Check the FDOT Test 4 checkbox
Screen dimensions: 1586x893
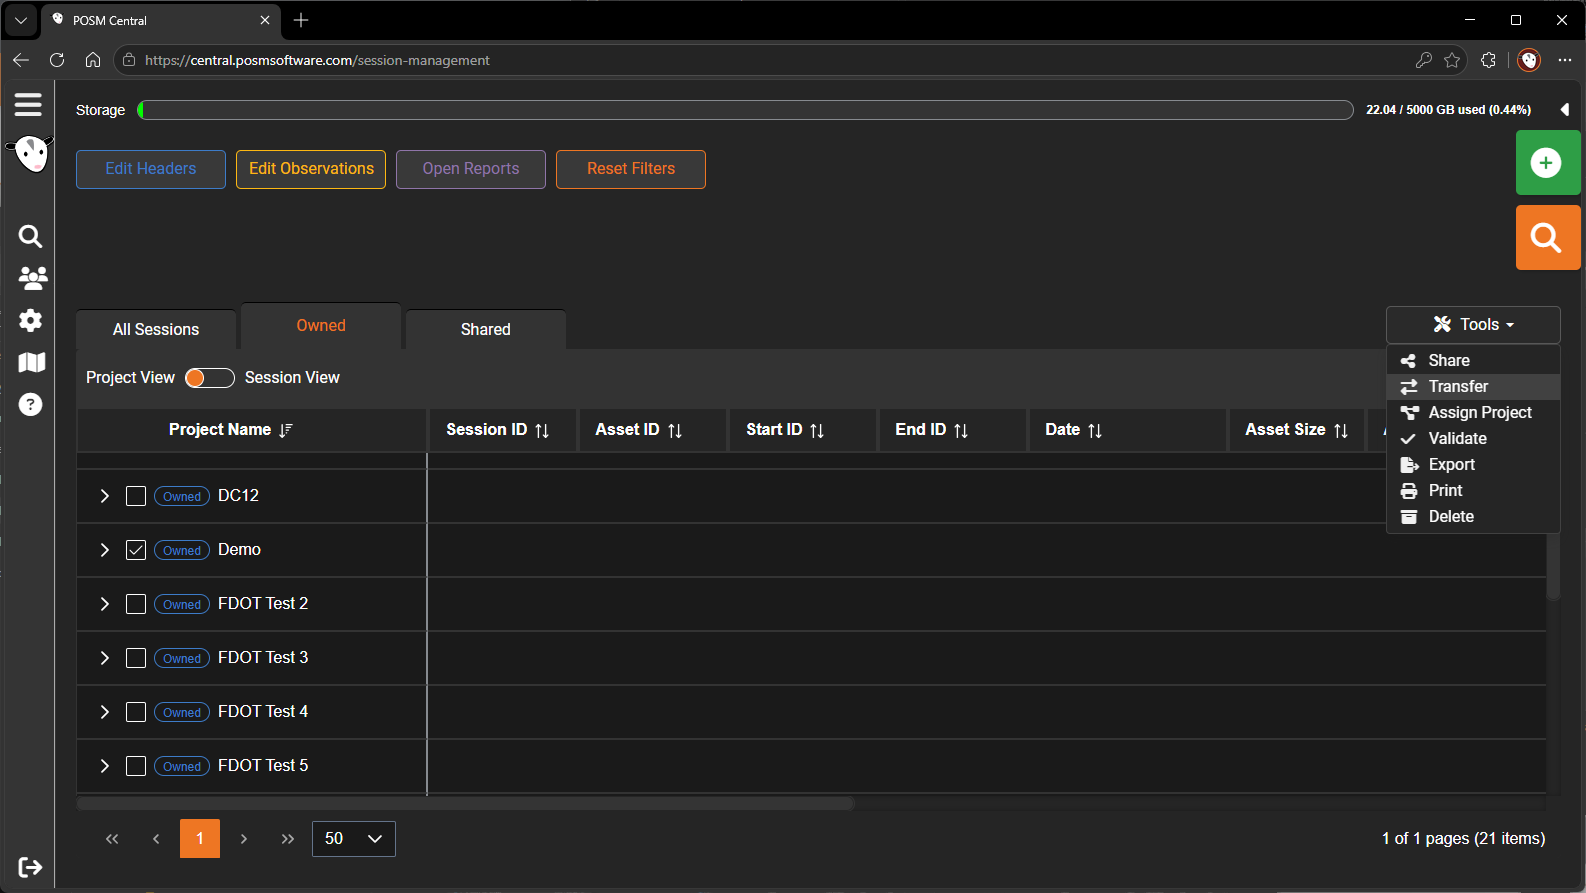pos(136,712)
